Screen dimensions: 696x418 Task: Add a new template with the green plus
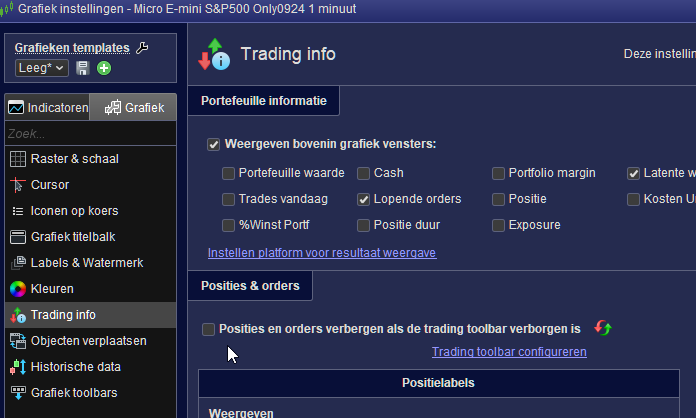tap(104, 68)
